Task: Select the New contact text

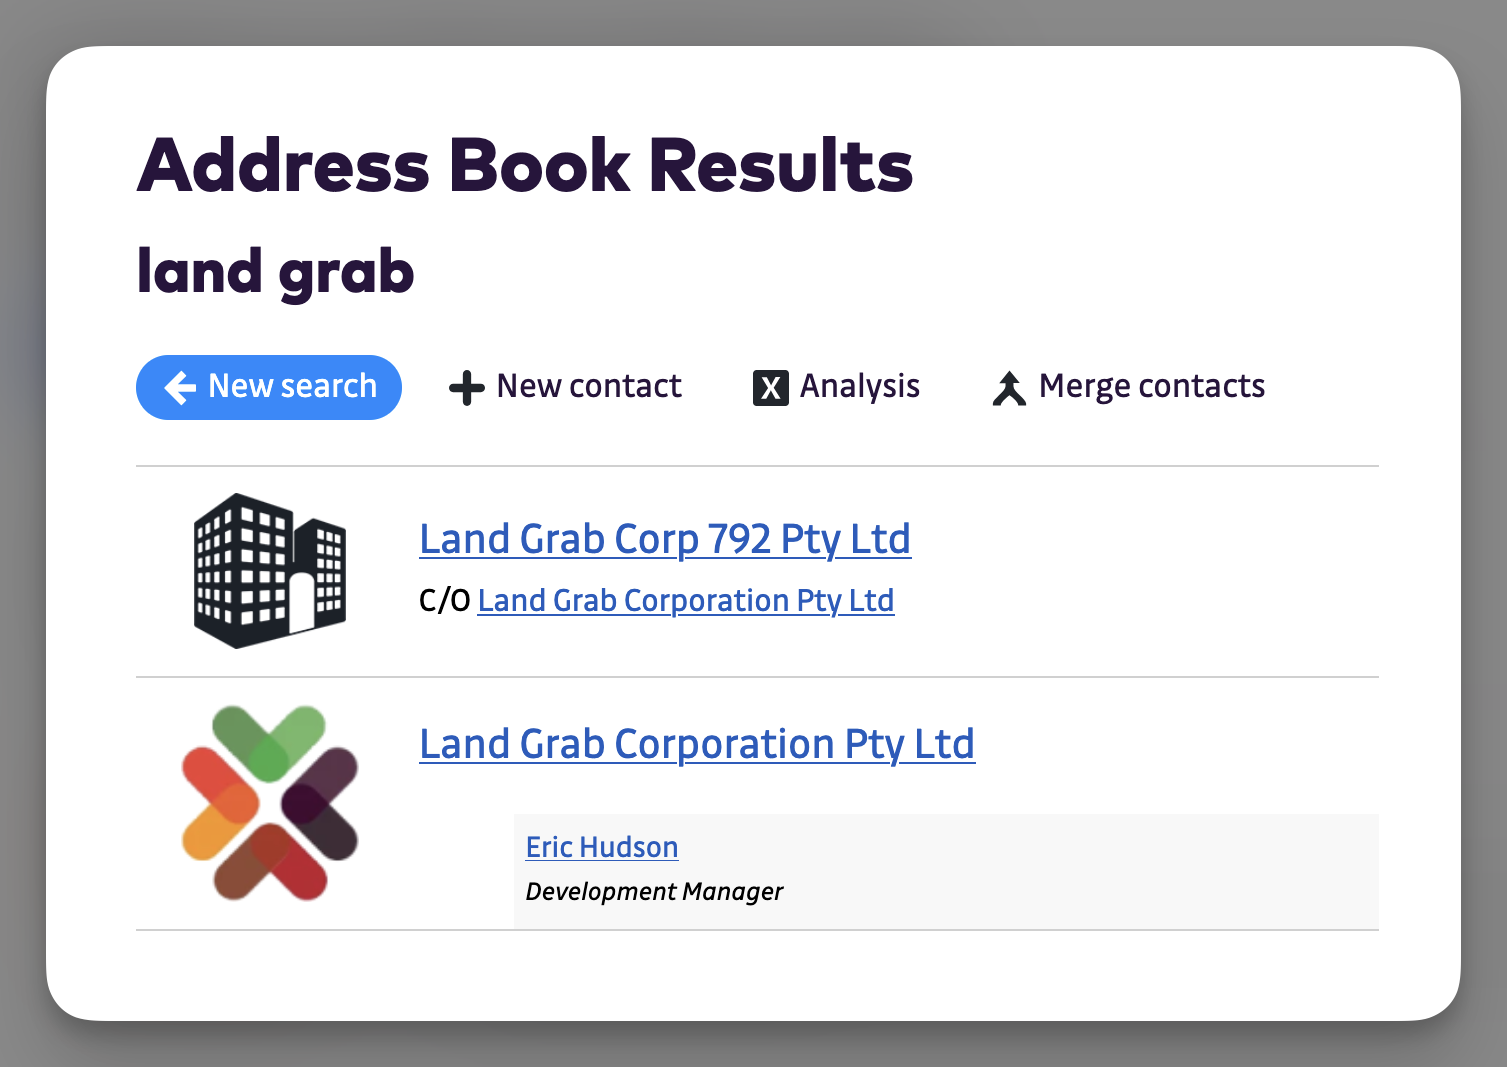Action: tap(588, 386)
